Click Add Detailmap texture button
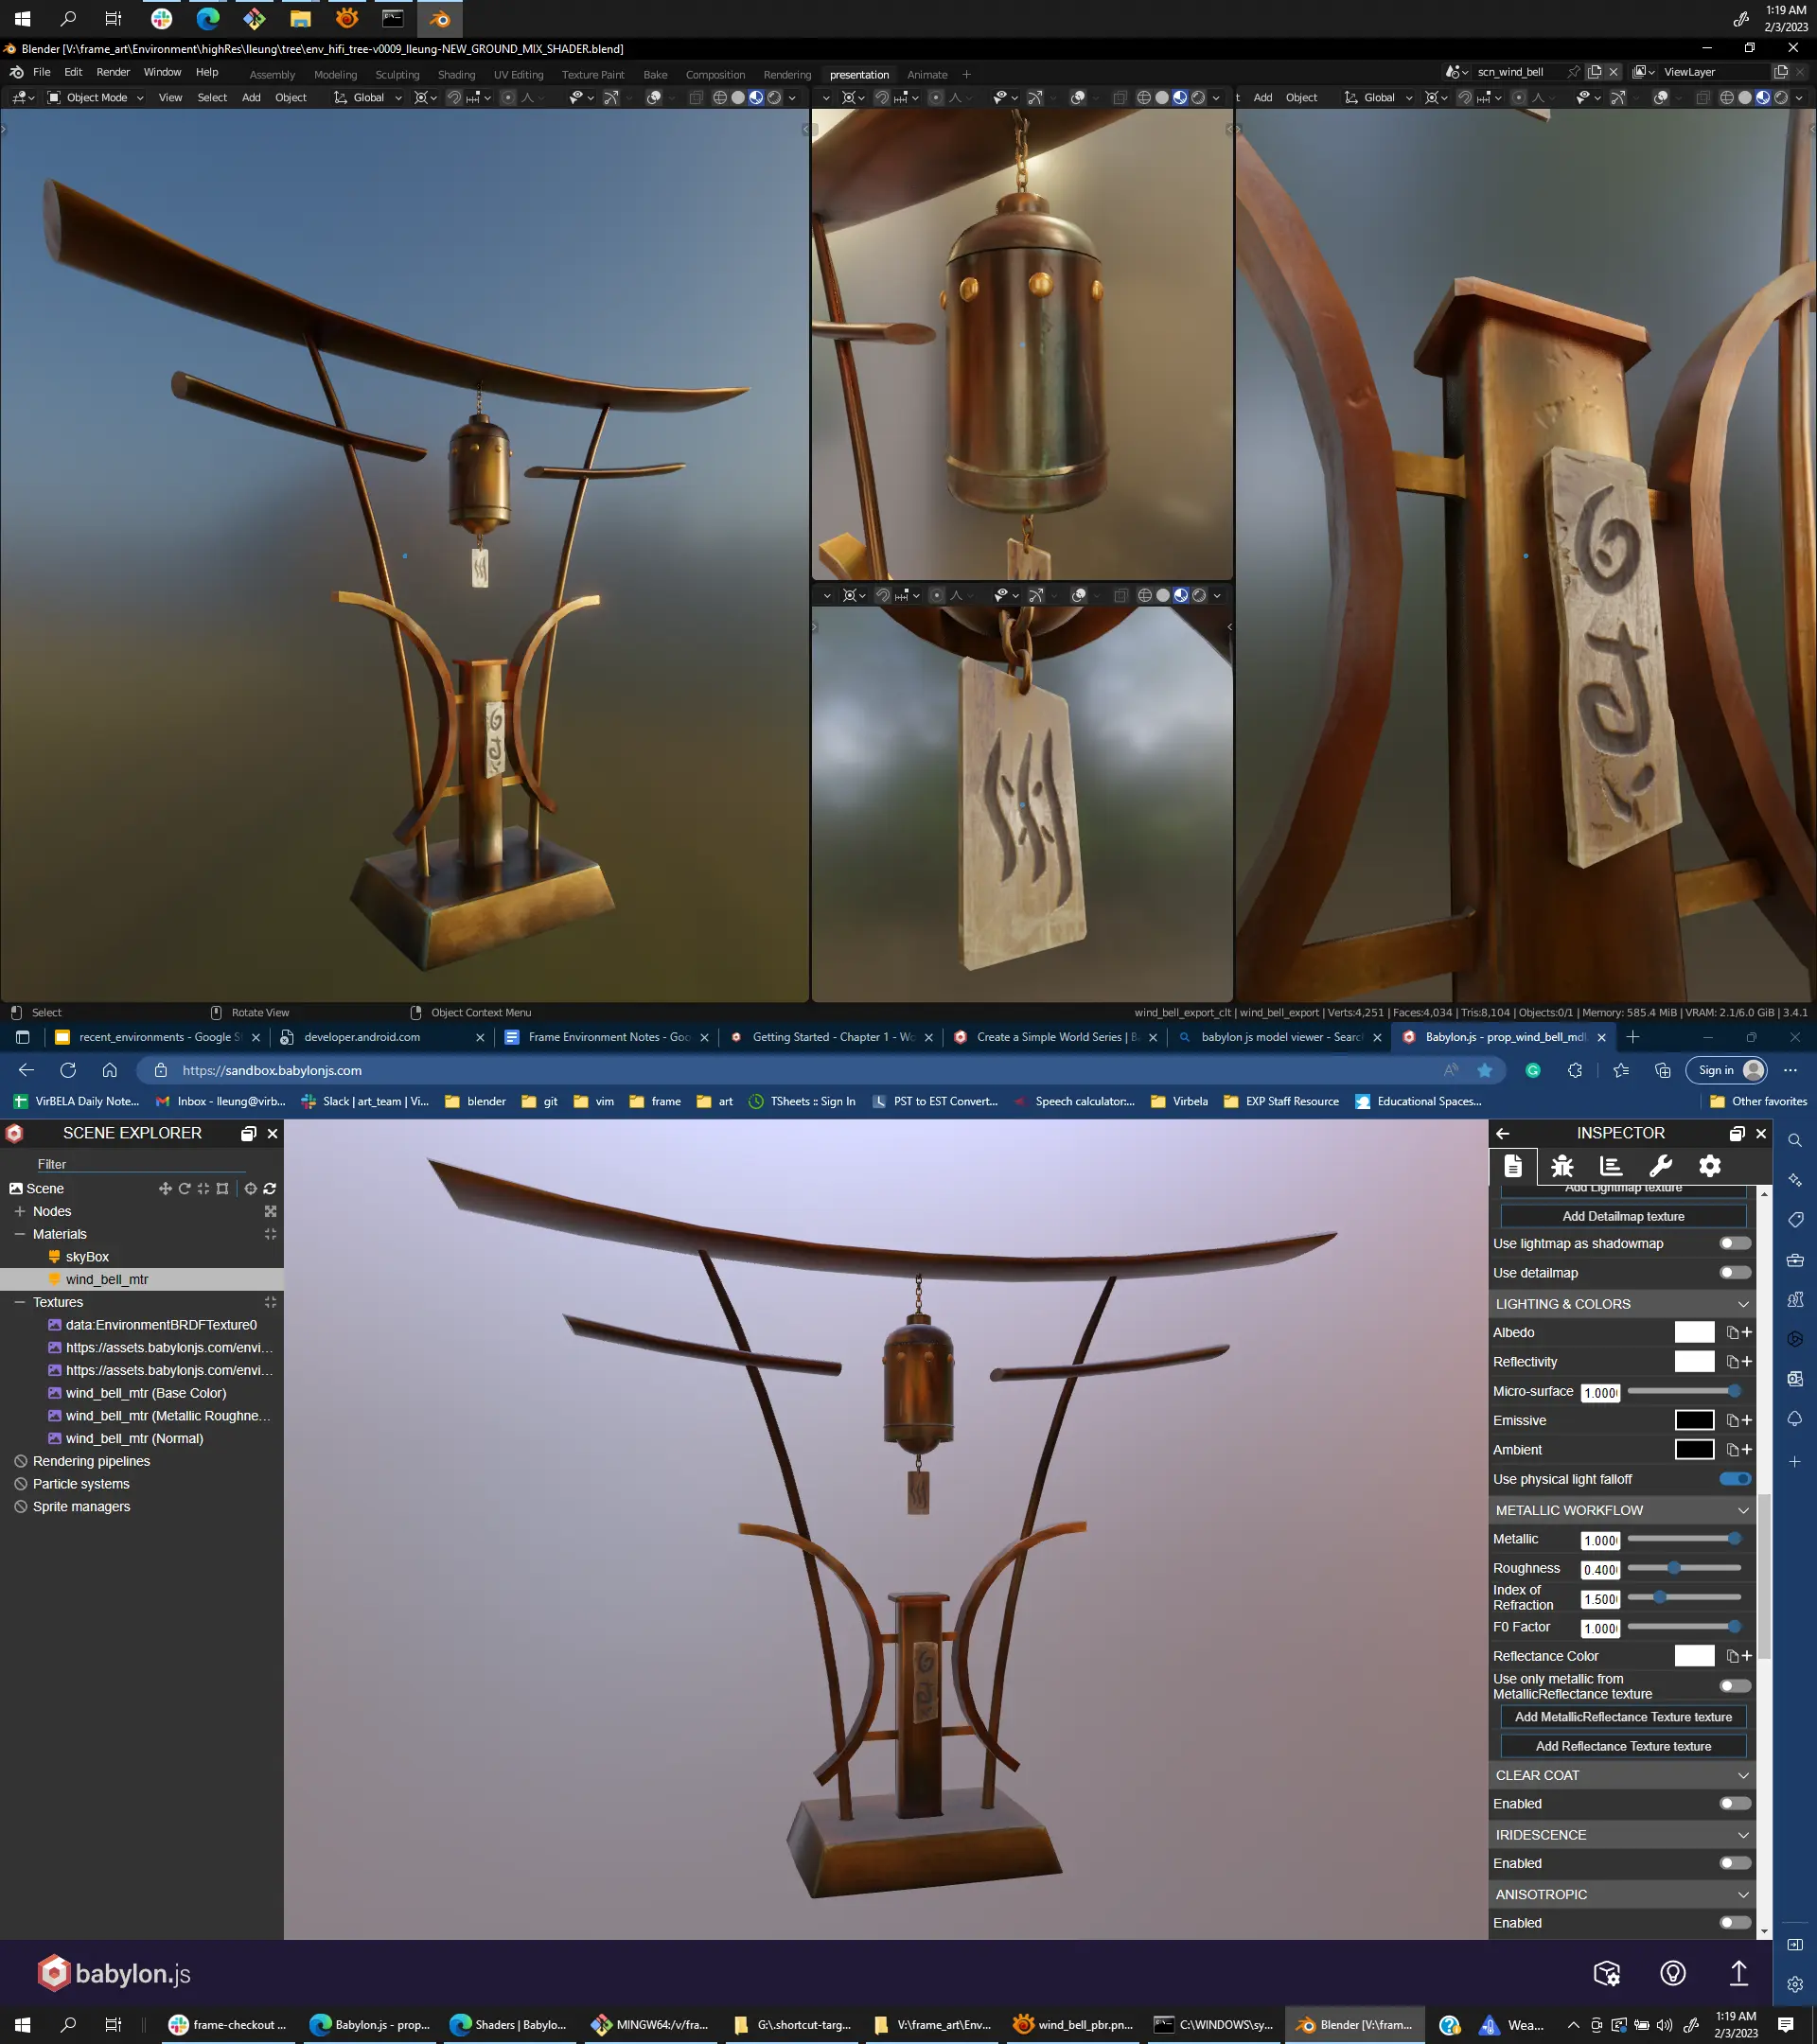Image resolution: width=1817 pixels, height=2044 pixels. 1622,1216
